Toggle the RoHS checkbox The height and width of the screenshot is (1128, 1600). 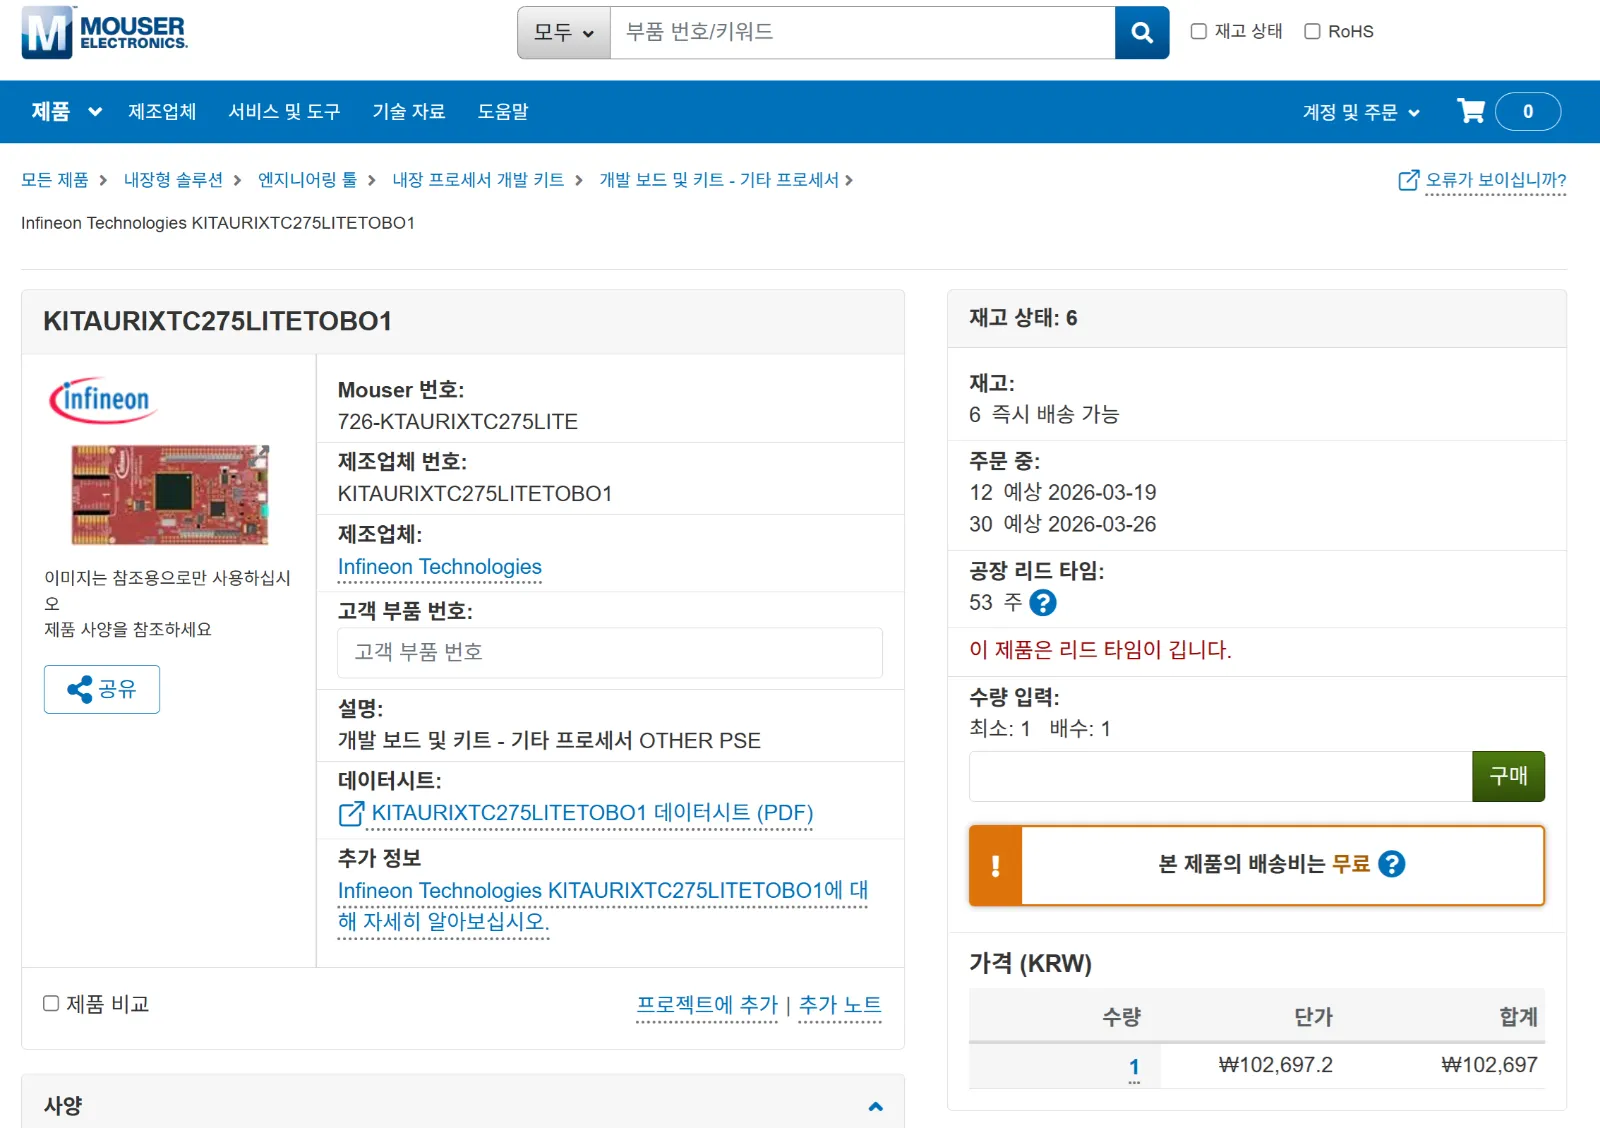[x=1312, y=32]
